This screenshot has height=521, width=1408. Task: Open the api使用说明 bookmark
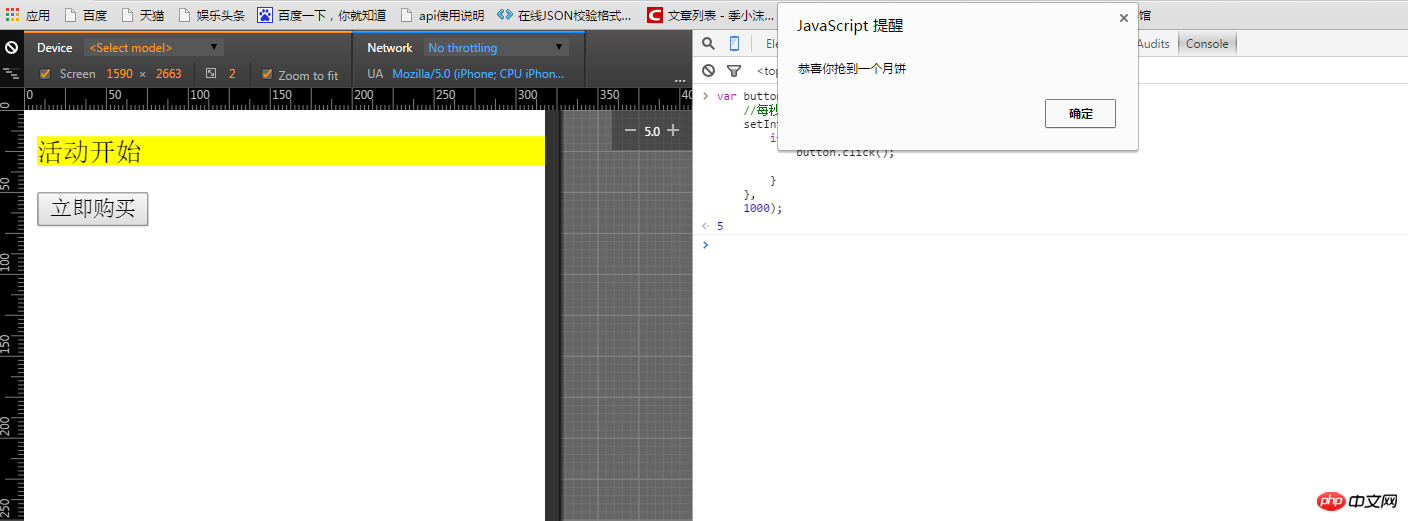tap(442, 15)
